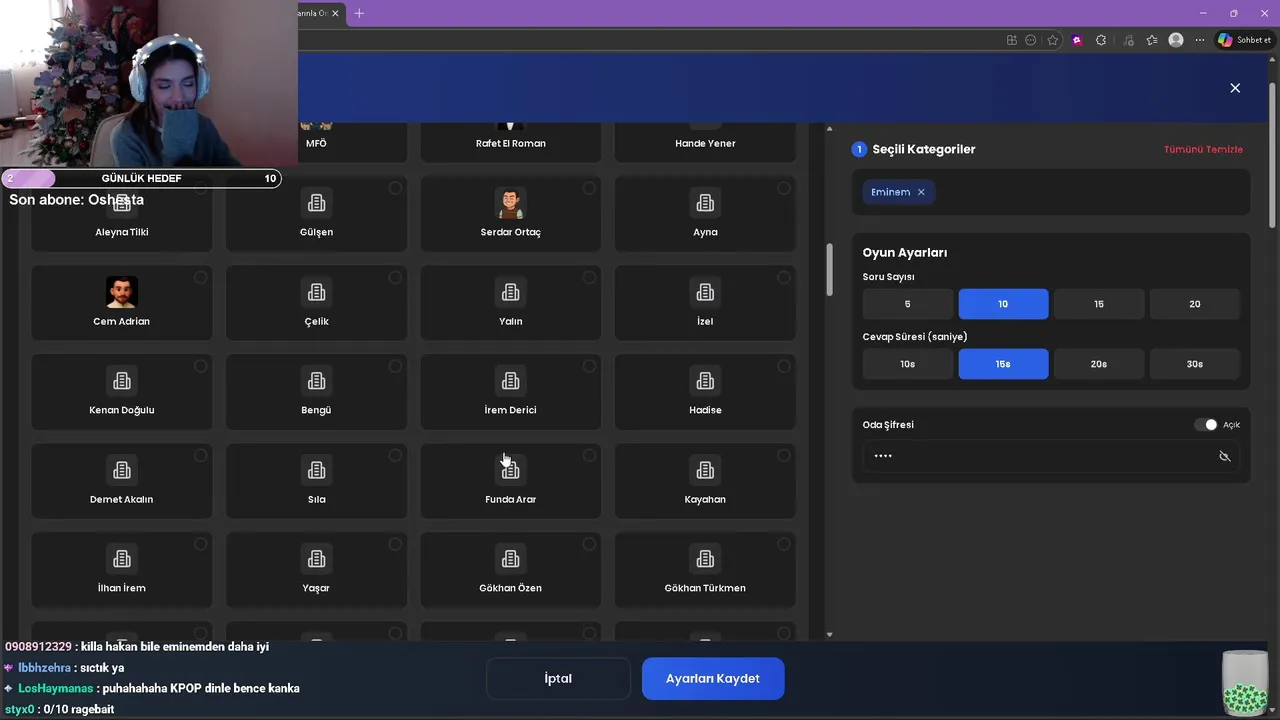Set question count to 10
This screenshot has height=720, width=1280.
coord(1003,304)
